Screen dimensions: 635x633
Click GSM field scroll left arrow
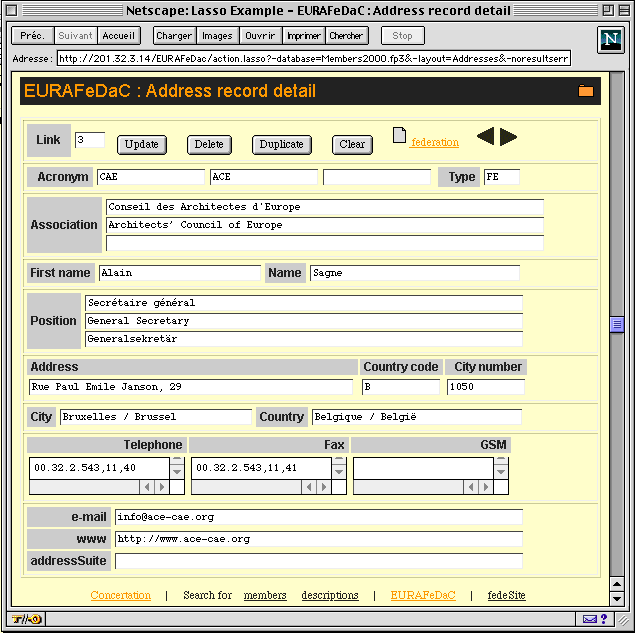pos(471,487)
